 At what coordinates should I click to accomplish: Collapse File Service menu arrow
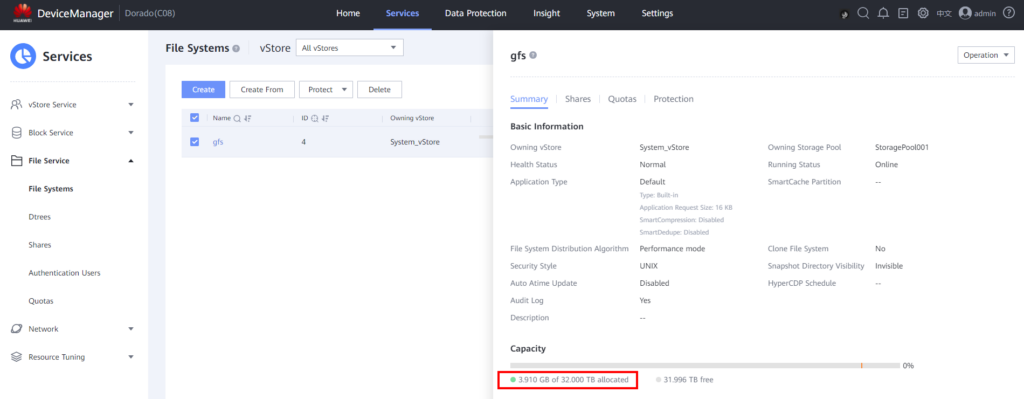coord(131,161)
